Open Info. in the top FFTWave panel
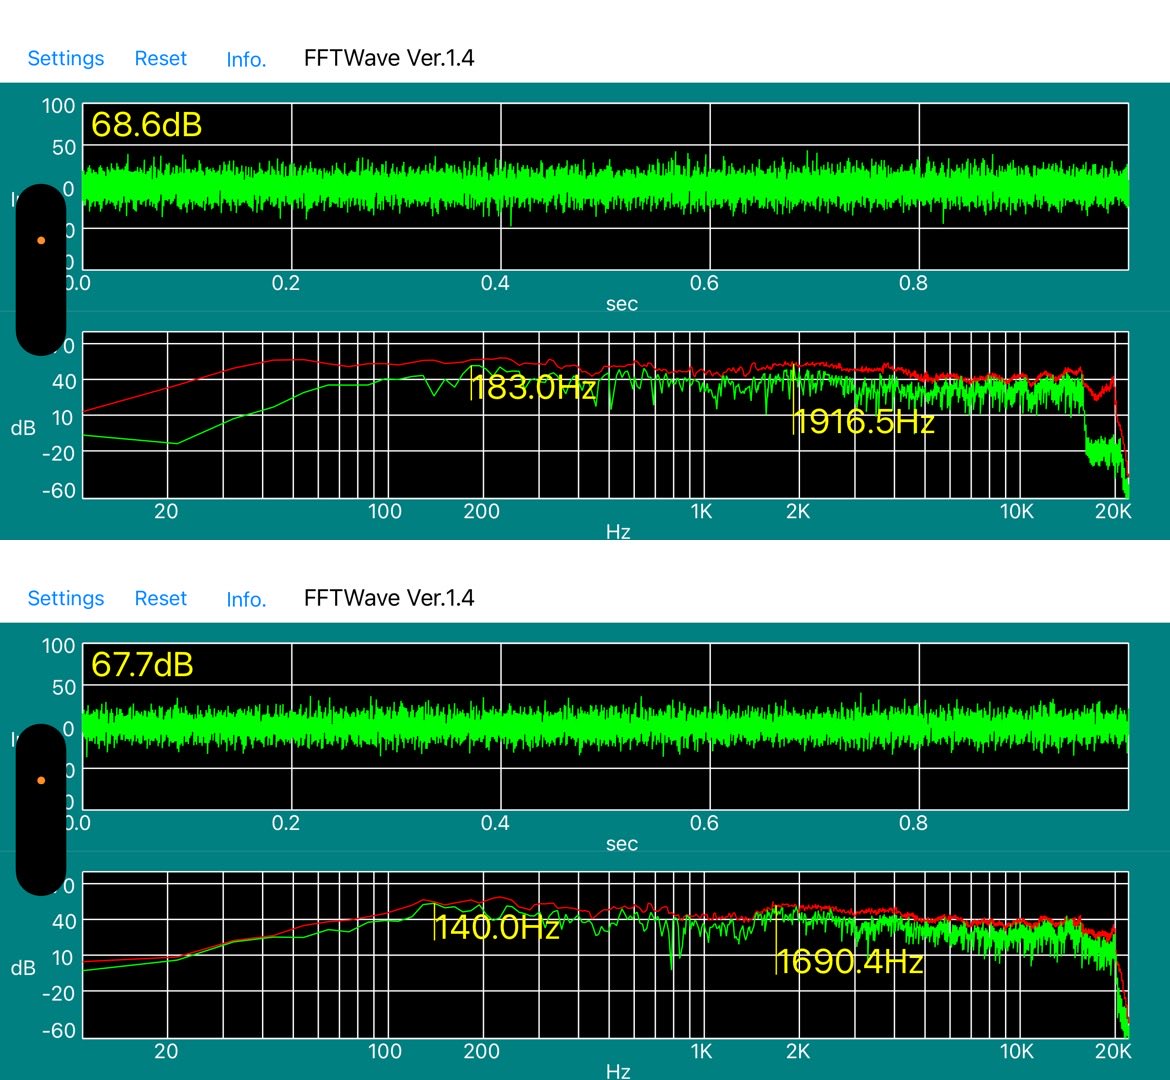 point(246,59)
